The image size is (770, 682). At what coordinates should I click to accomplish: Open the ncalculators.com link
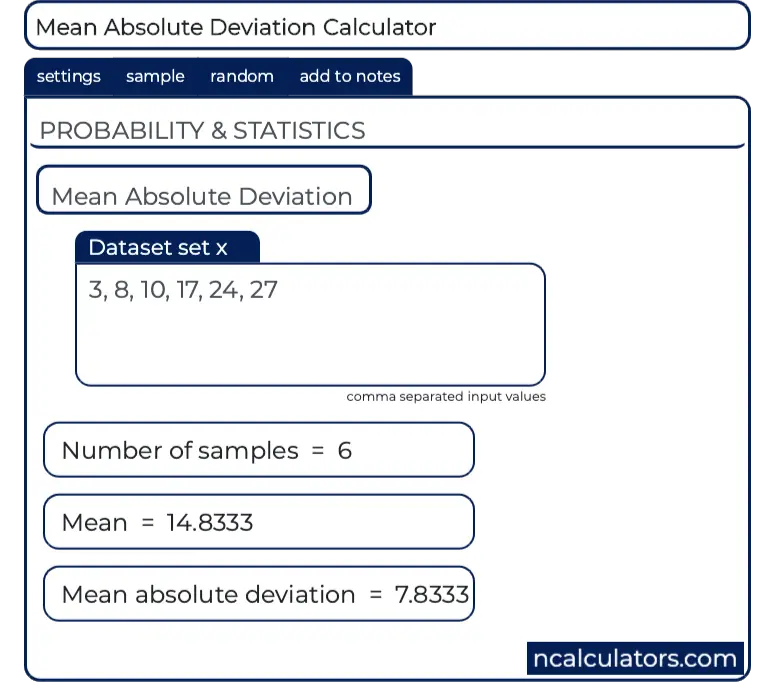coord(635,659)
